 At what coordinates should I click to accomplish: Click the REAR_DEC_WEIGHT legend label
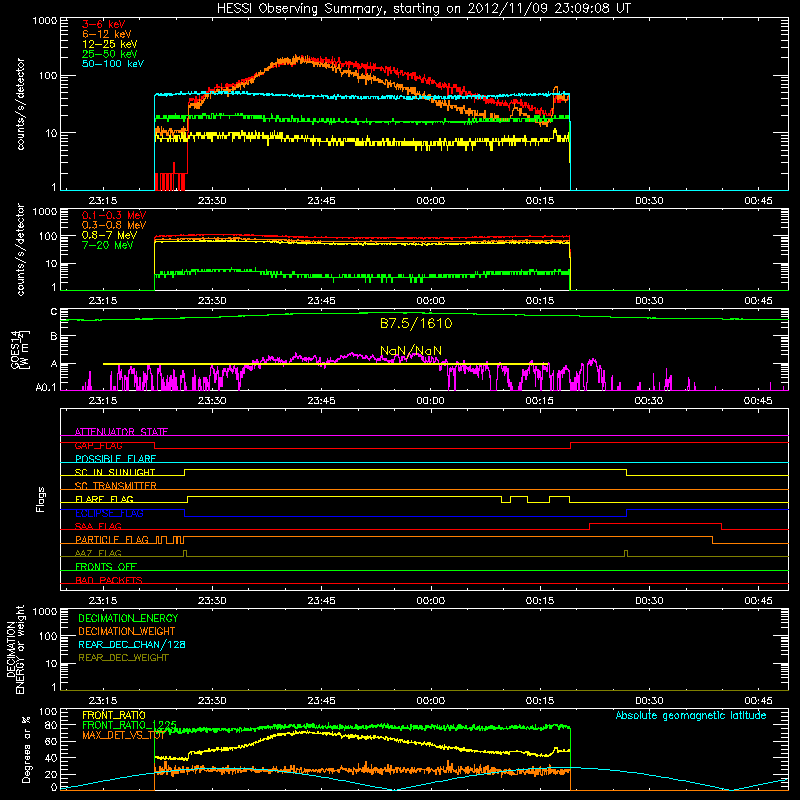[123, 658]
